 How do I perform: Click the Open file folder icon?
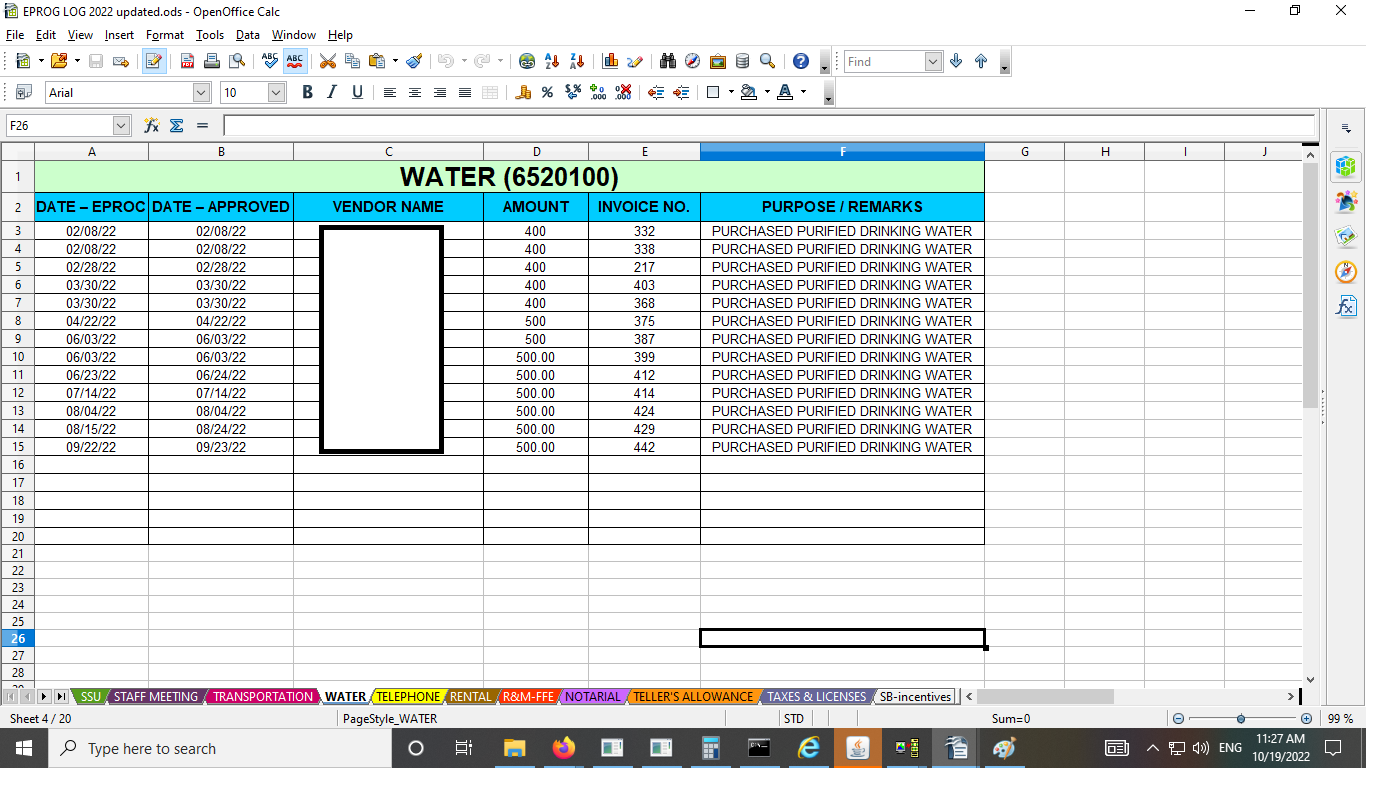[x=58, y=61]
